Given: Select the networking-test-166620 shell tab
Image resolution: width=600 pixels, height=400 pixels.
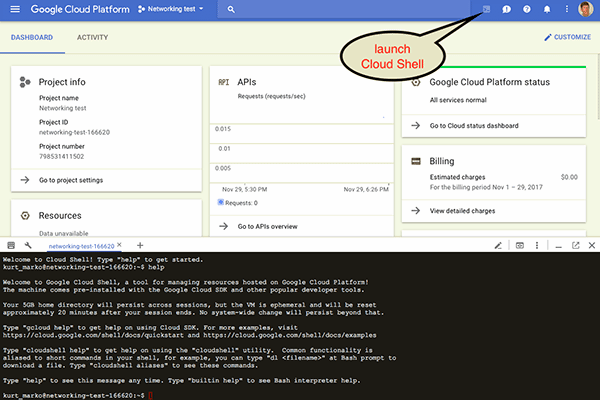Looking at the screenshot, I should [81, 246].
